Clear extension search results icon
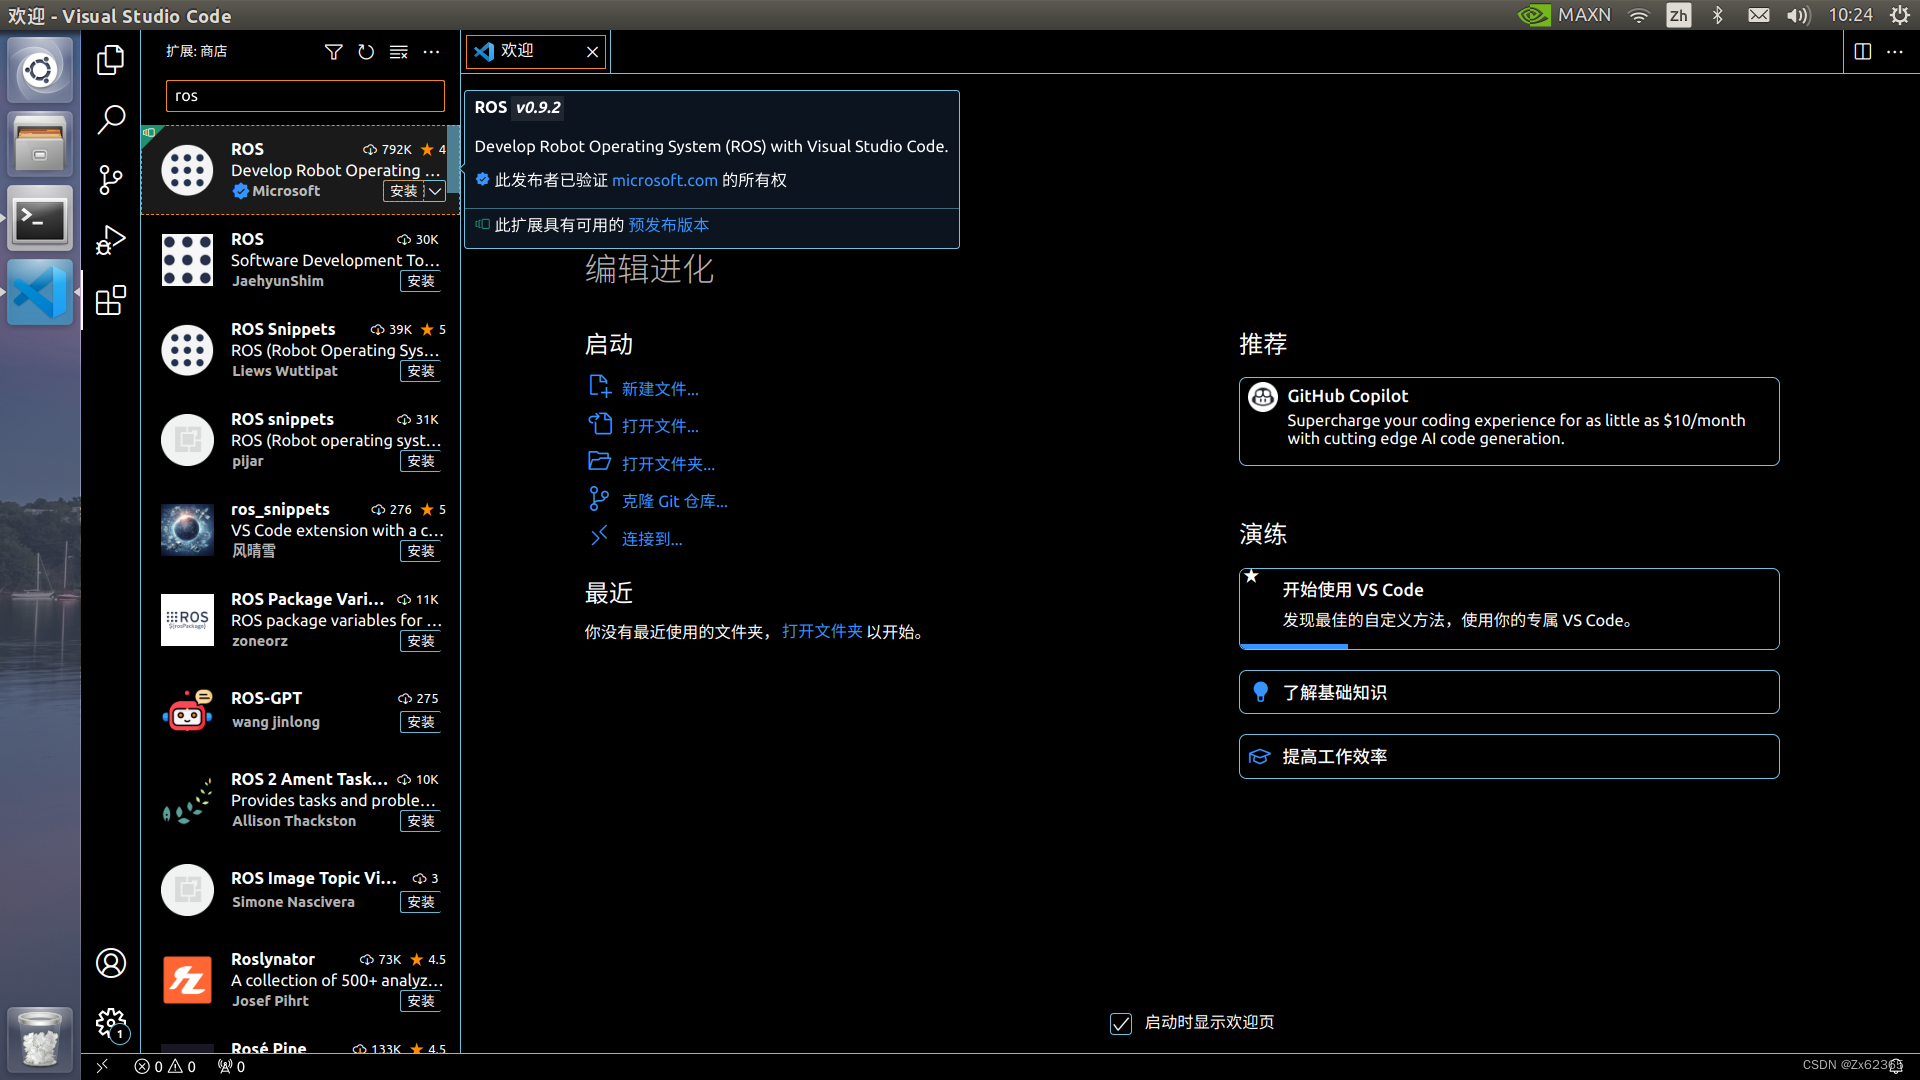The height and width of the screenshot is (1080, 1920). [398, 52]
